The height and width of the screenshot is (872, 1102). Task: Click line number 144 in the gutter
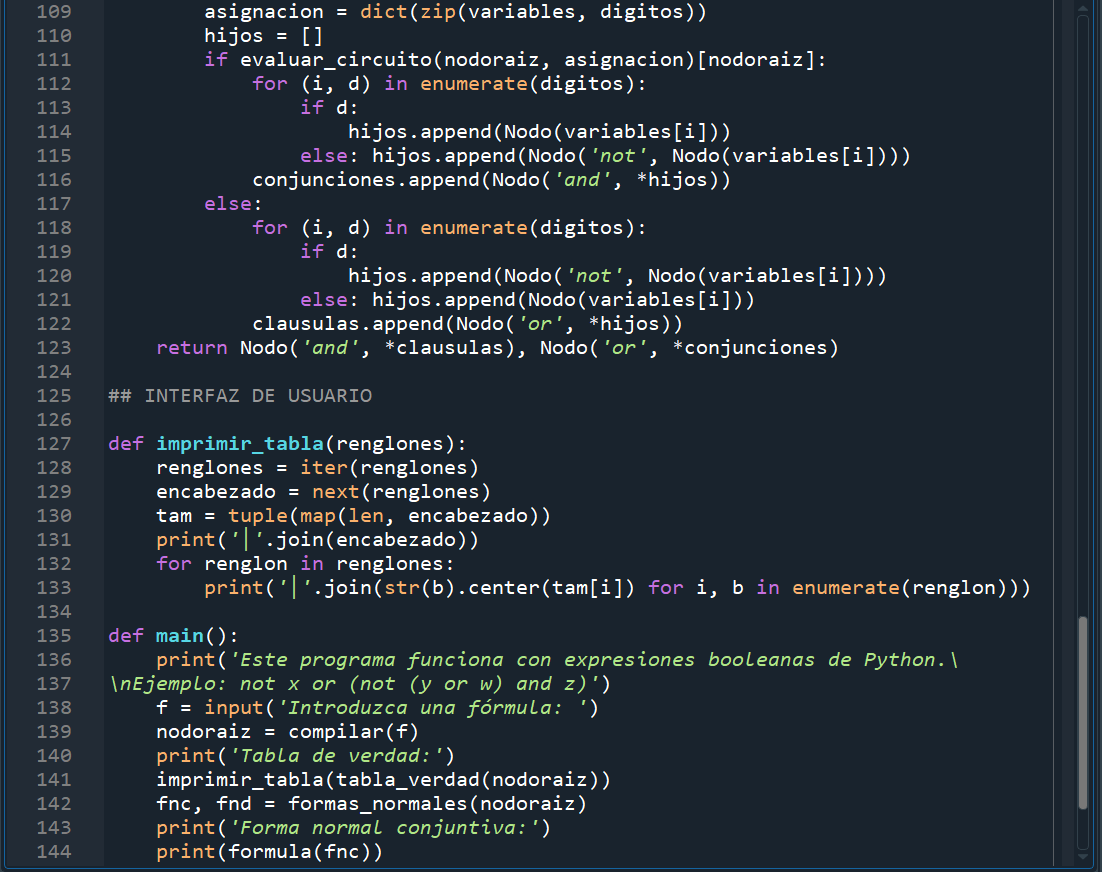[x=55, y=851]
